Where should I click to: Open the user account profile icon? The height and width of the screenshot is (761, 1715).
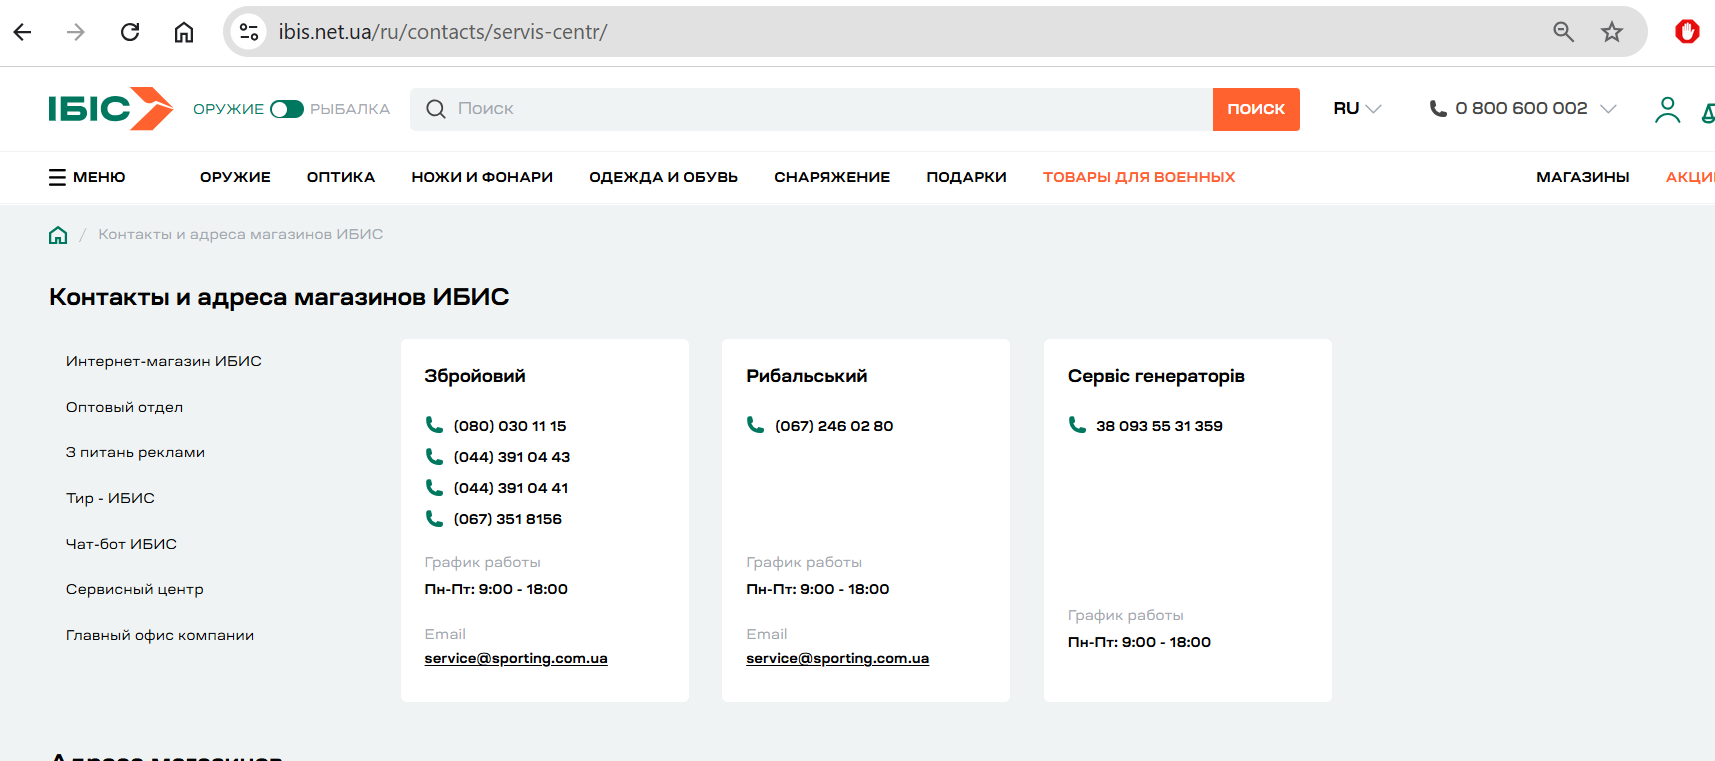click(1667, 109)
